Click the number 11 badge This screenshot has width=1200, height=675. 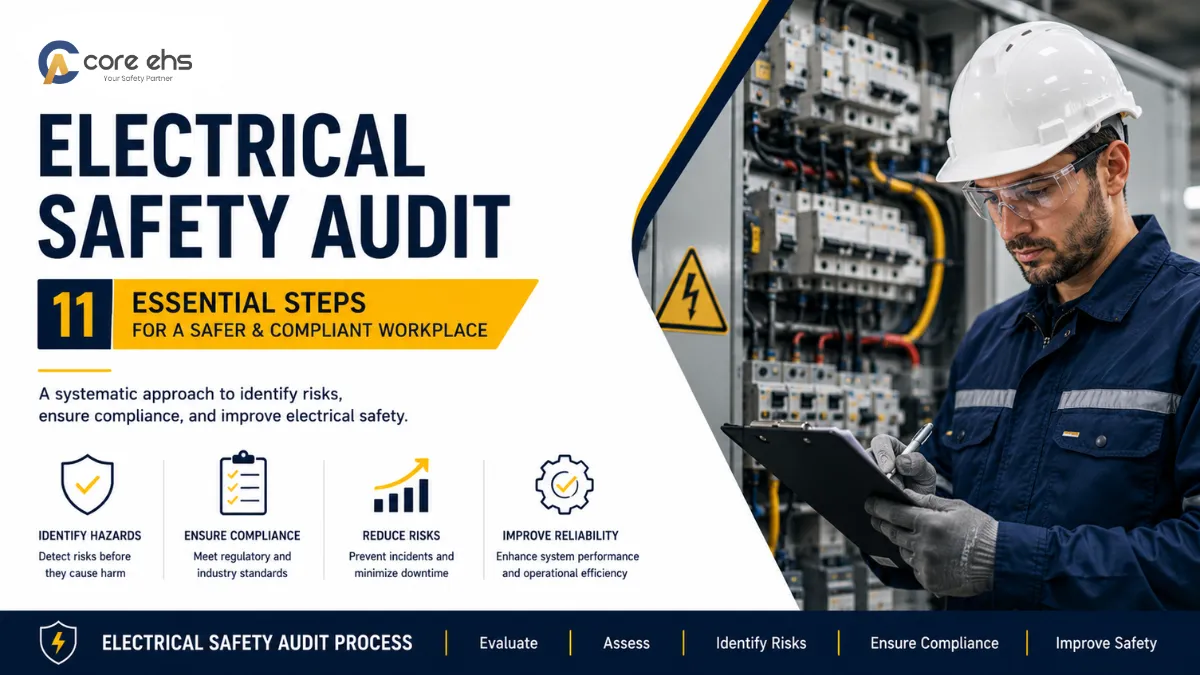tap(74, 314)
